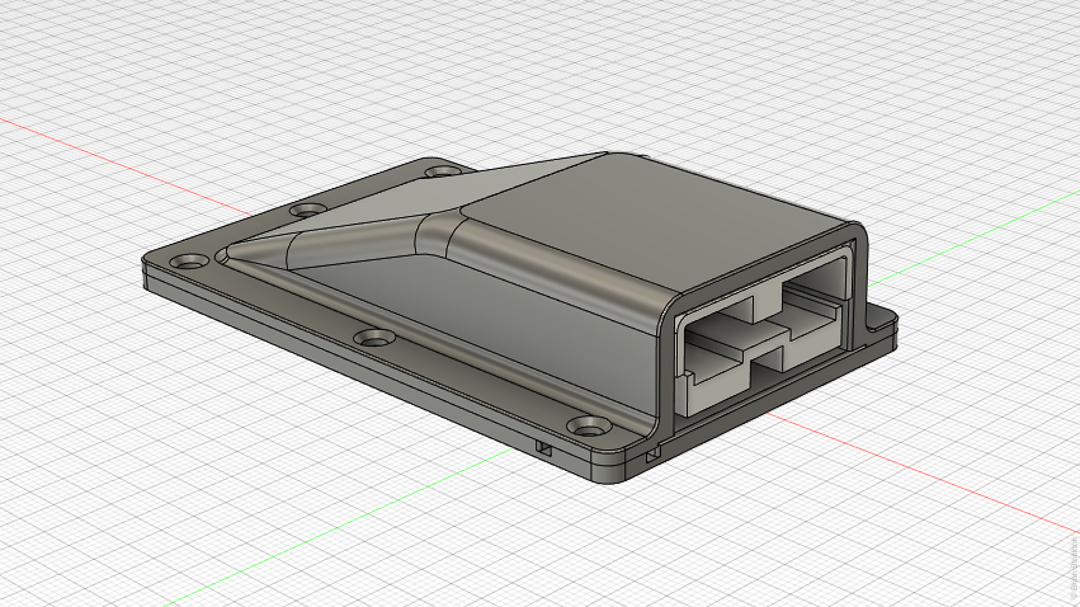1080x607 pixels.
Task: Click the red axis line left of the model
Action: pos(124,163)
